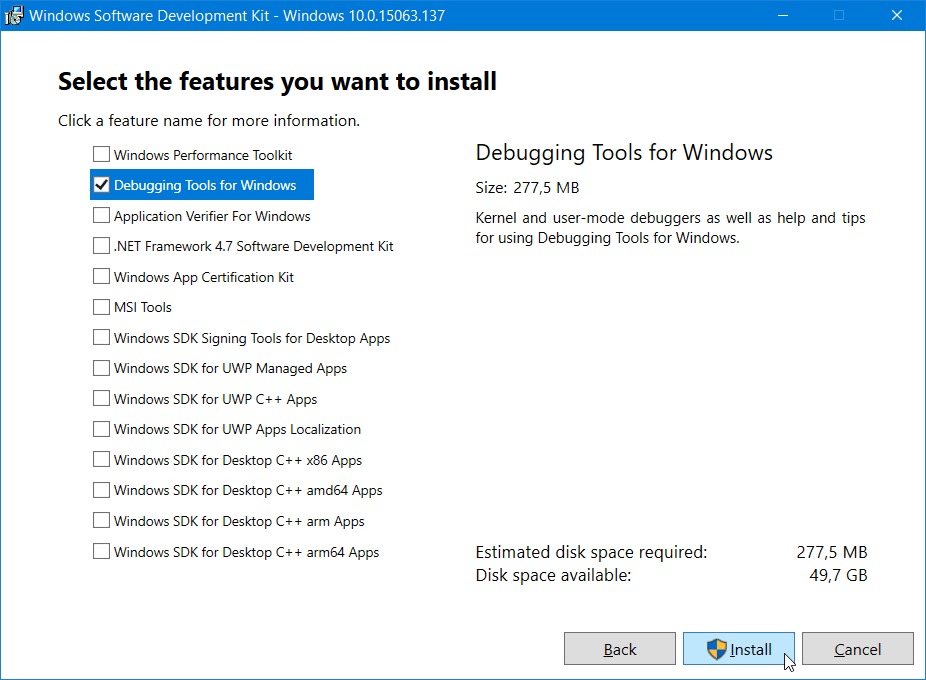Select the Windows Performance Toolkit label
This screenshot has width=926, height=680.
pyautogui.click(x=203, y=155)
